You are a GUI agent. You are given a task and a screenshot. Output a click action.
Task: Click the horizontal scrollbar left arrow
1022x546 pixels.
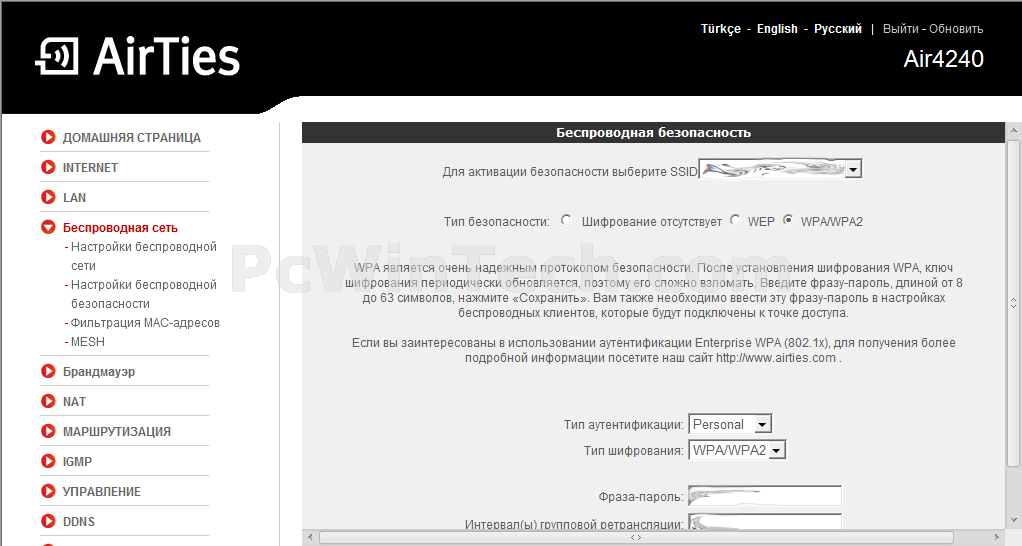click(x=310, y=538)
